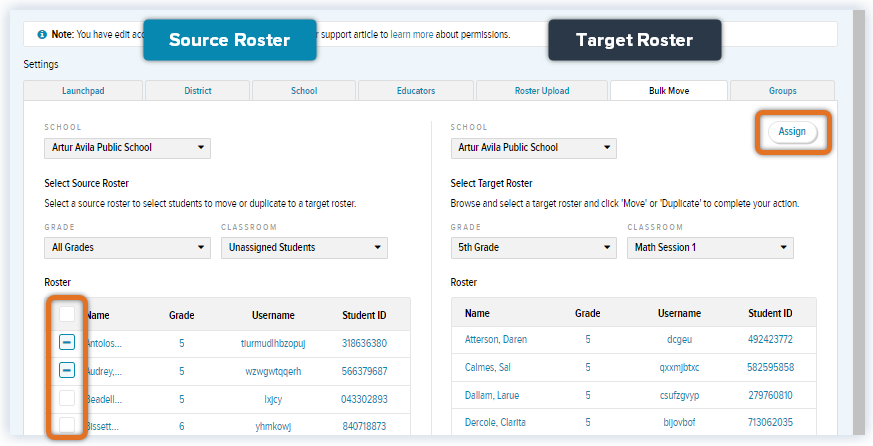
Task: Open the Antolos... student name
Action: [x=104, y=344]
